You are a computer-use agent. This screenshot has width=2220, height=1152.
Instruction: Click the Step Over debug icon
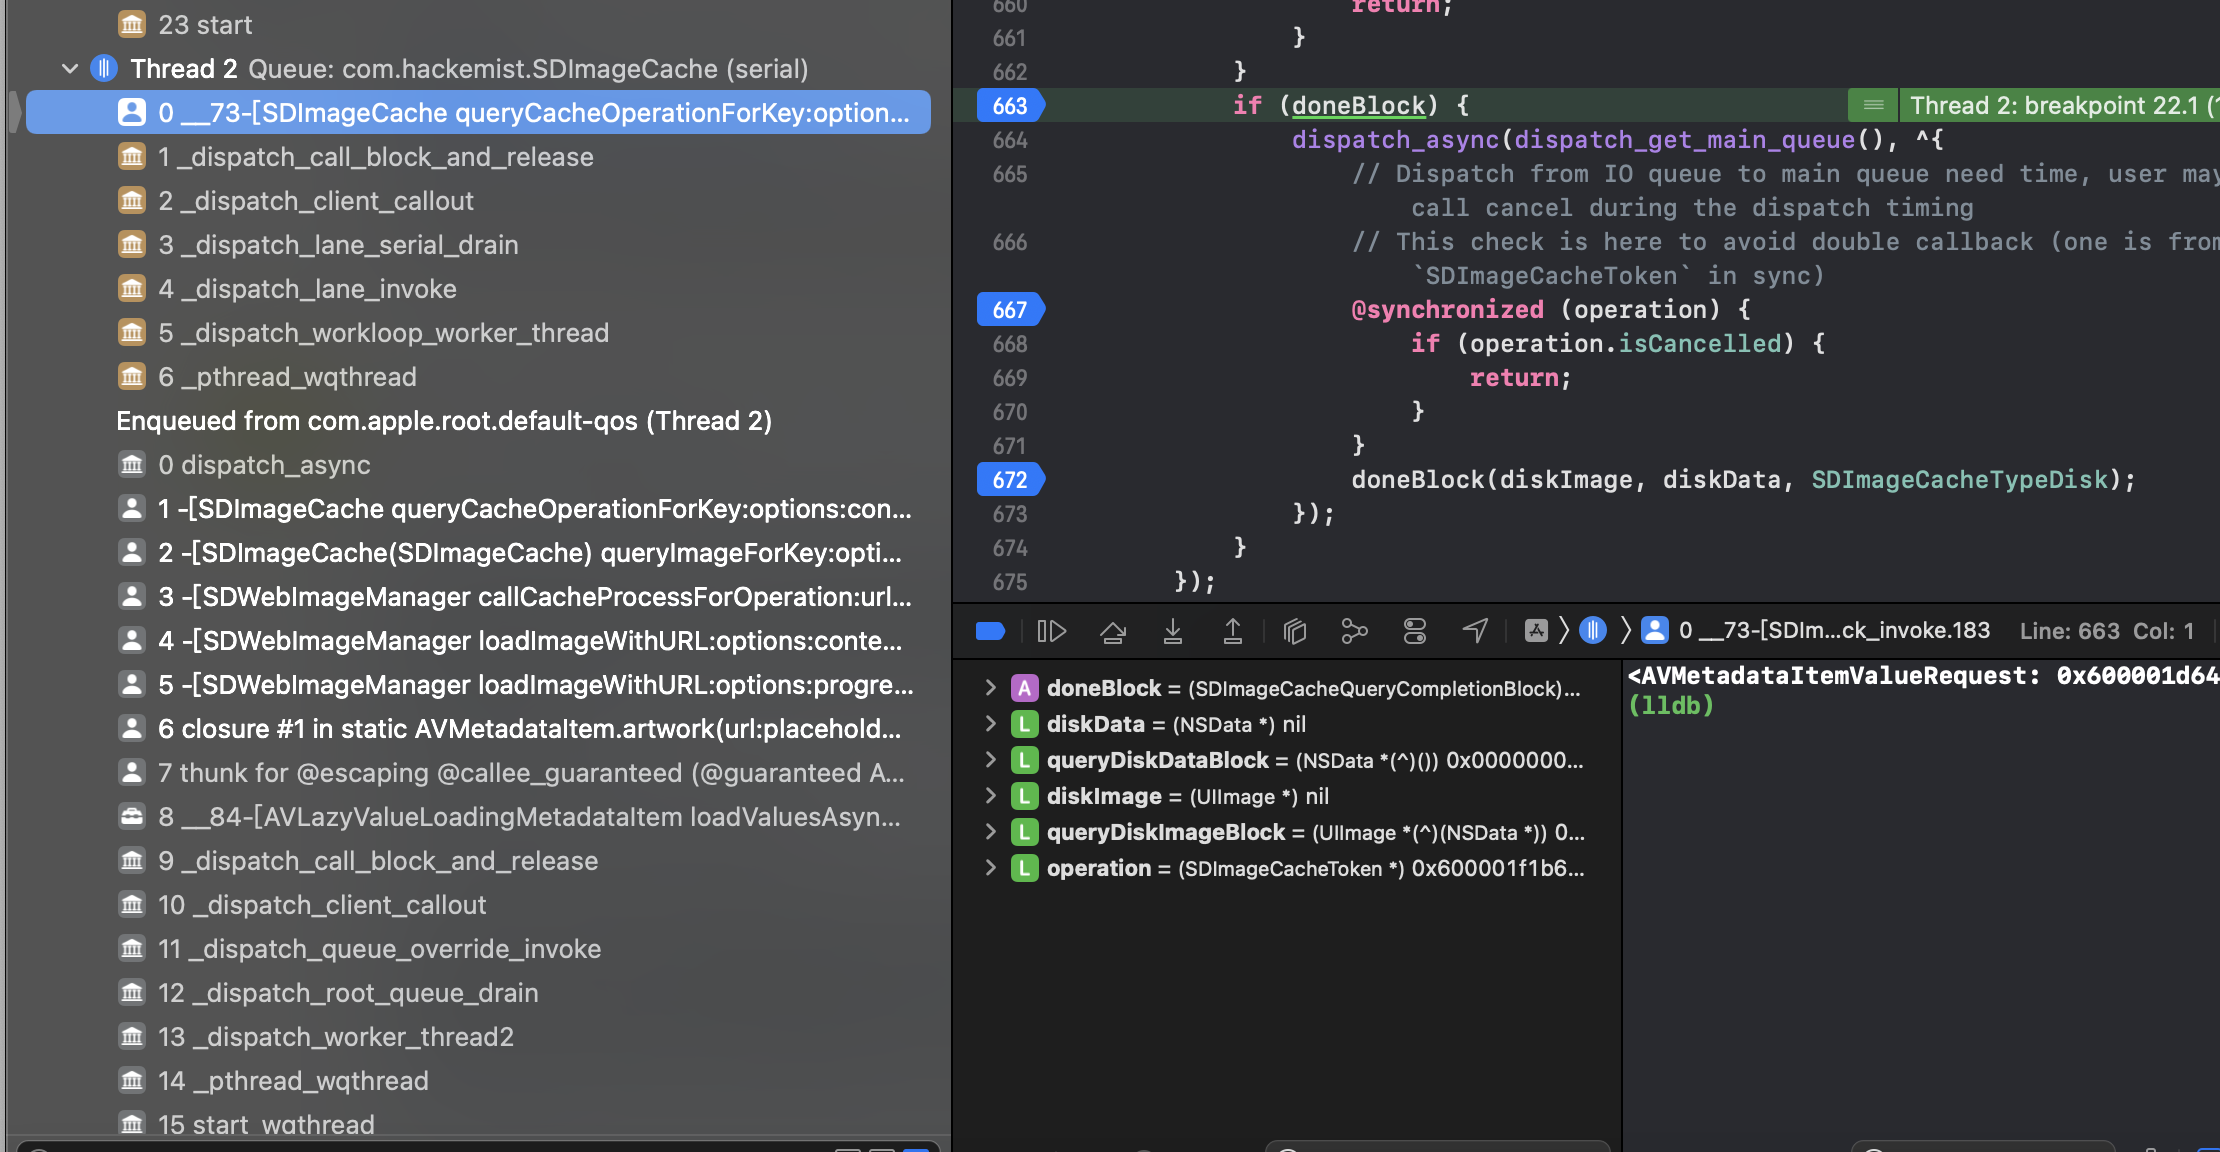coord(1113,631)
